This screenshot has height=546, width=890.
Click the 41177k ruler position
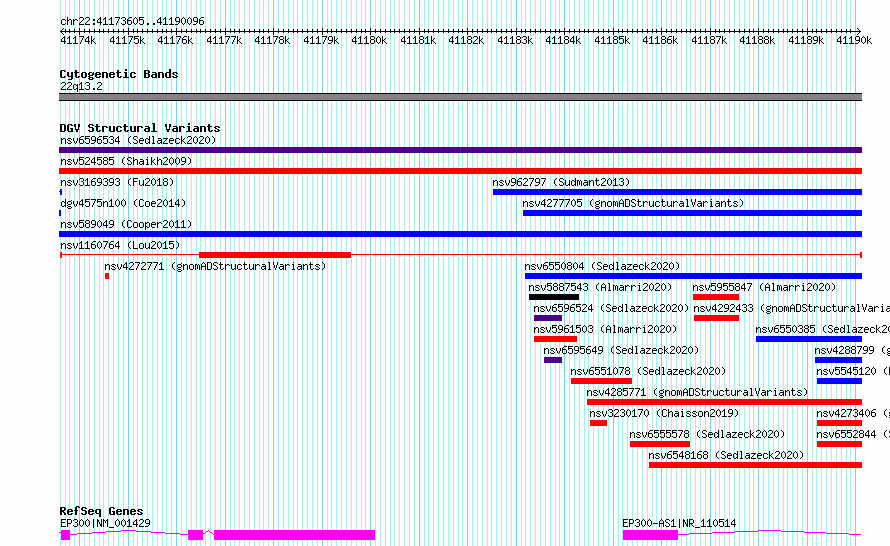pyautogui.click(x=224, y=40)
